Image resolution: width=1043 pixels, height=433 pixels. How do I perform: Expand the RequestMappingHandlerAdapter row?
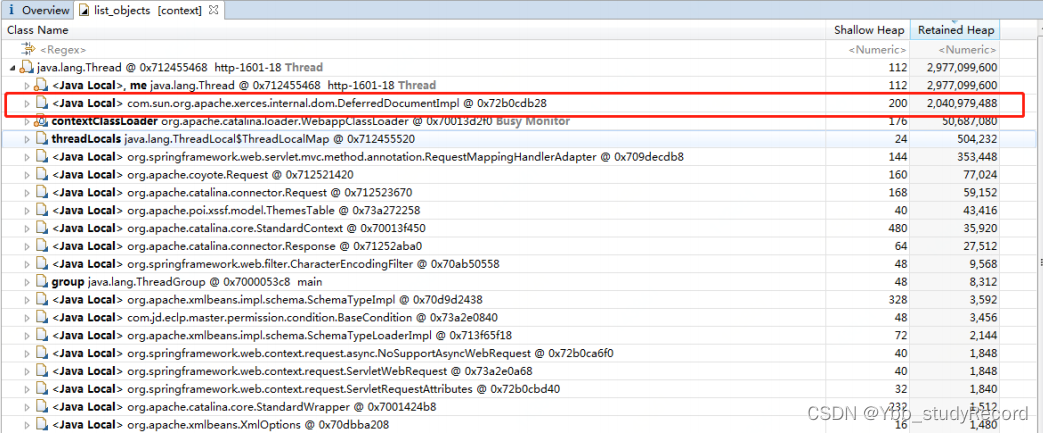coord(27,157)
